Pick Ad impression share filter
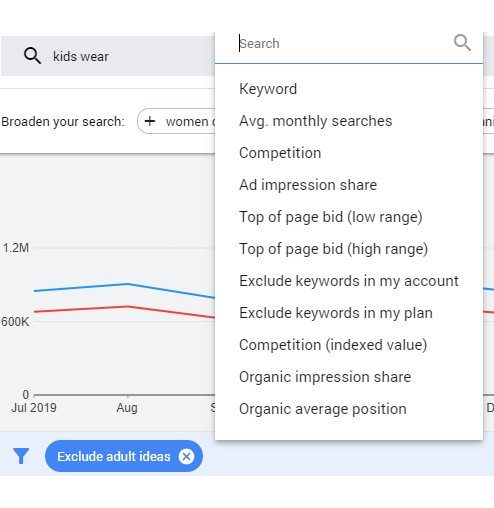 click(x=349, y=185)
